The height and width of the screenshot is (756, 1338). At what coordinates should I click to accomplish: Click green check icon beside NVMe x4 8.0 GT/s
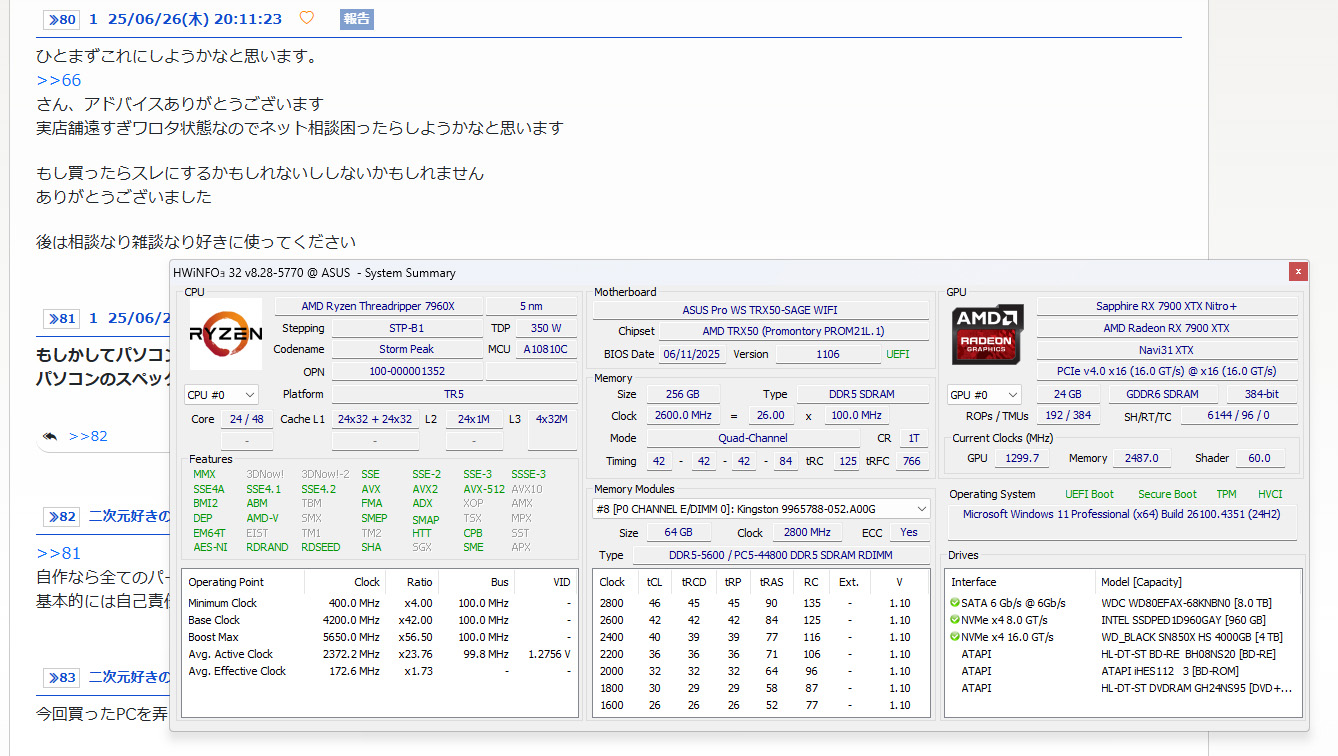point(954,620)
